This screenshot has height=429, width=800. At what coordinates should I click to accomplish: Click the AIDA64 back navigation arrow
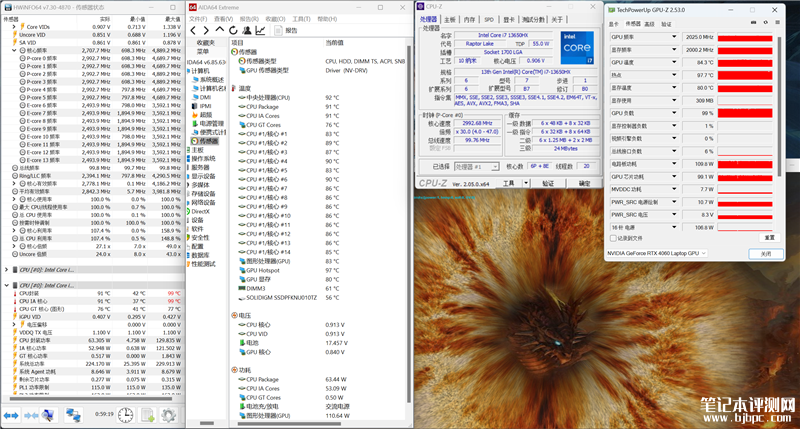[x=193, y=31]
